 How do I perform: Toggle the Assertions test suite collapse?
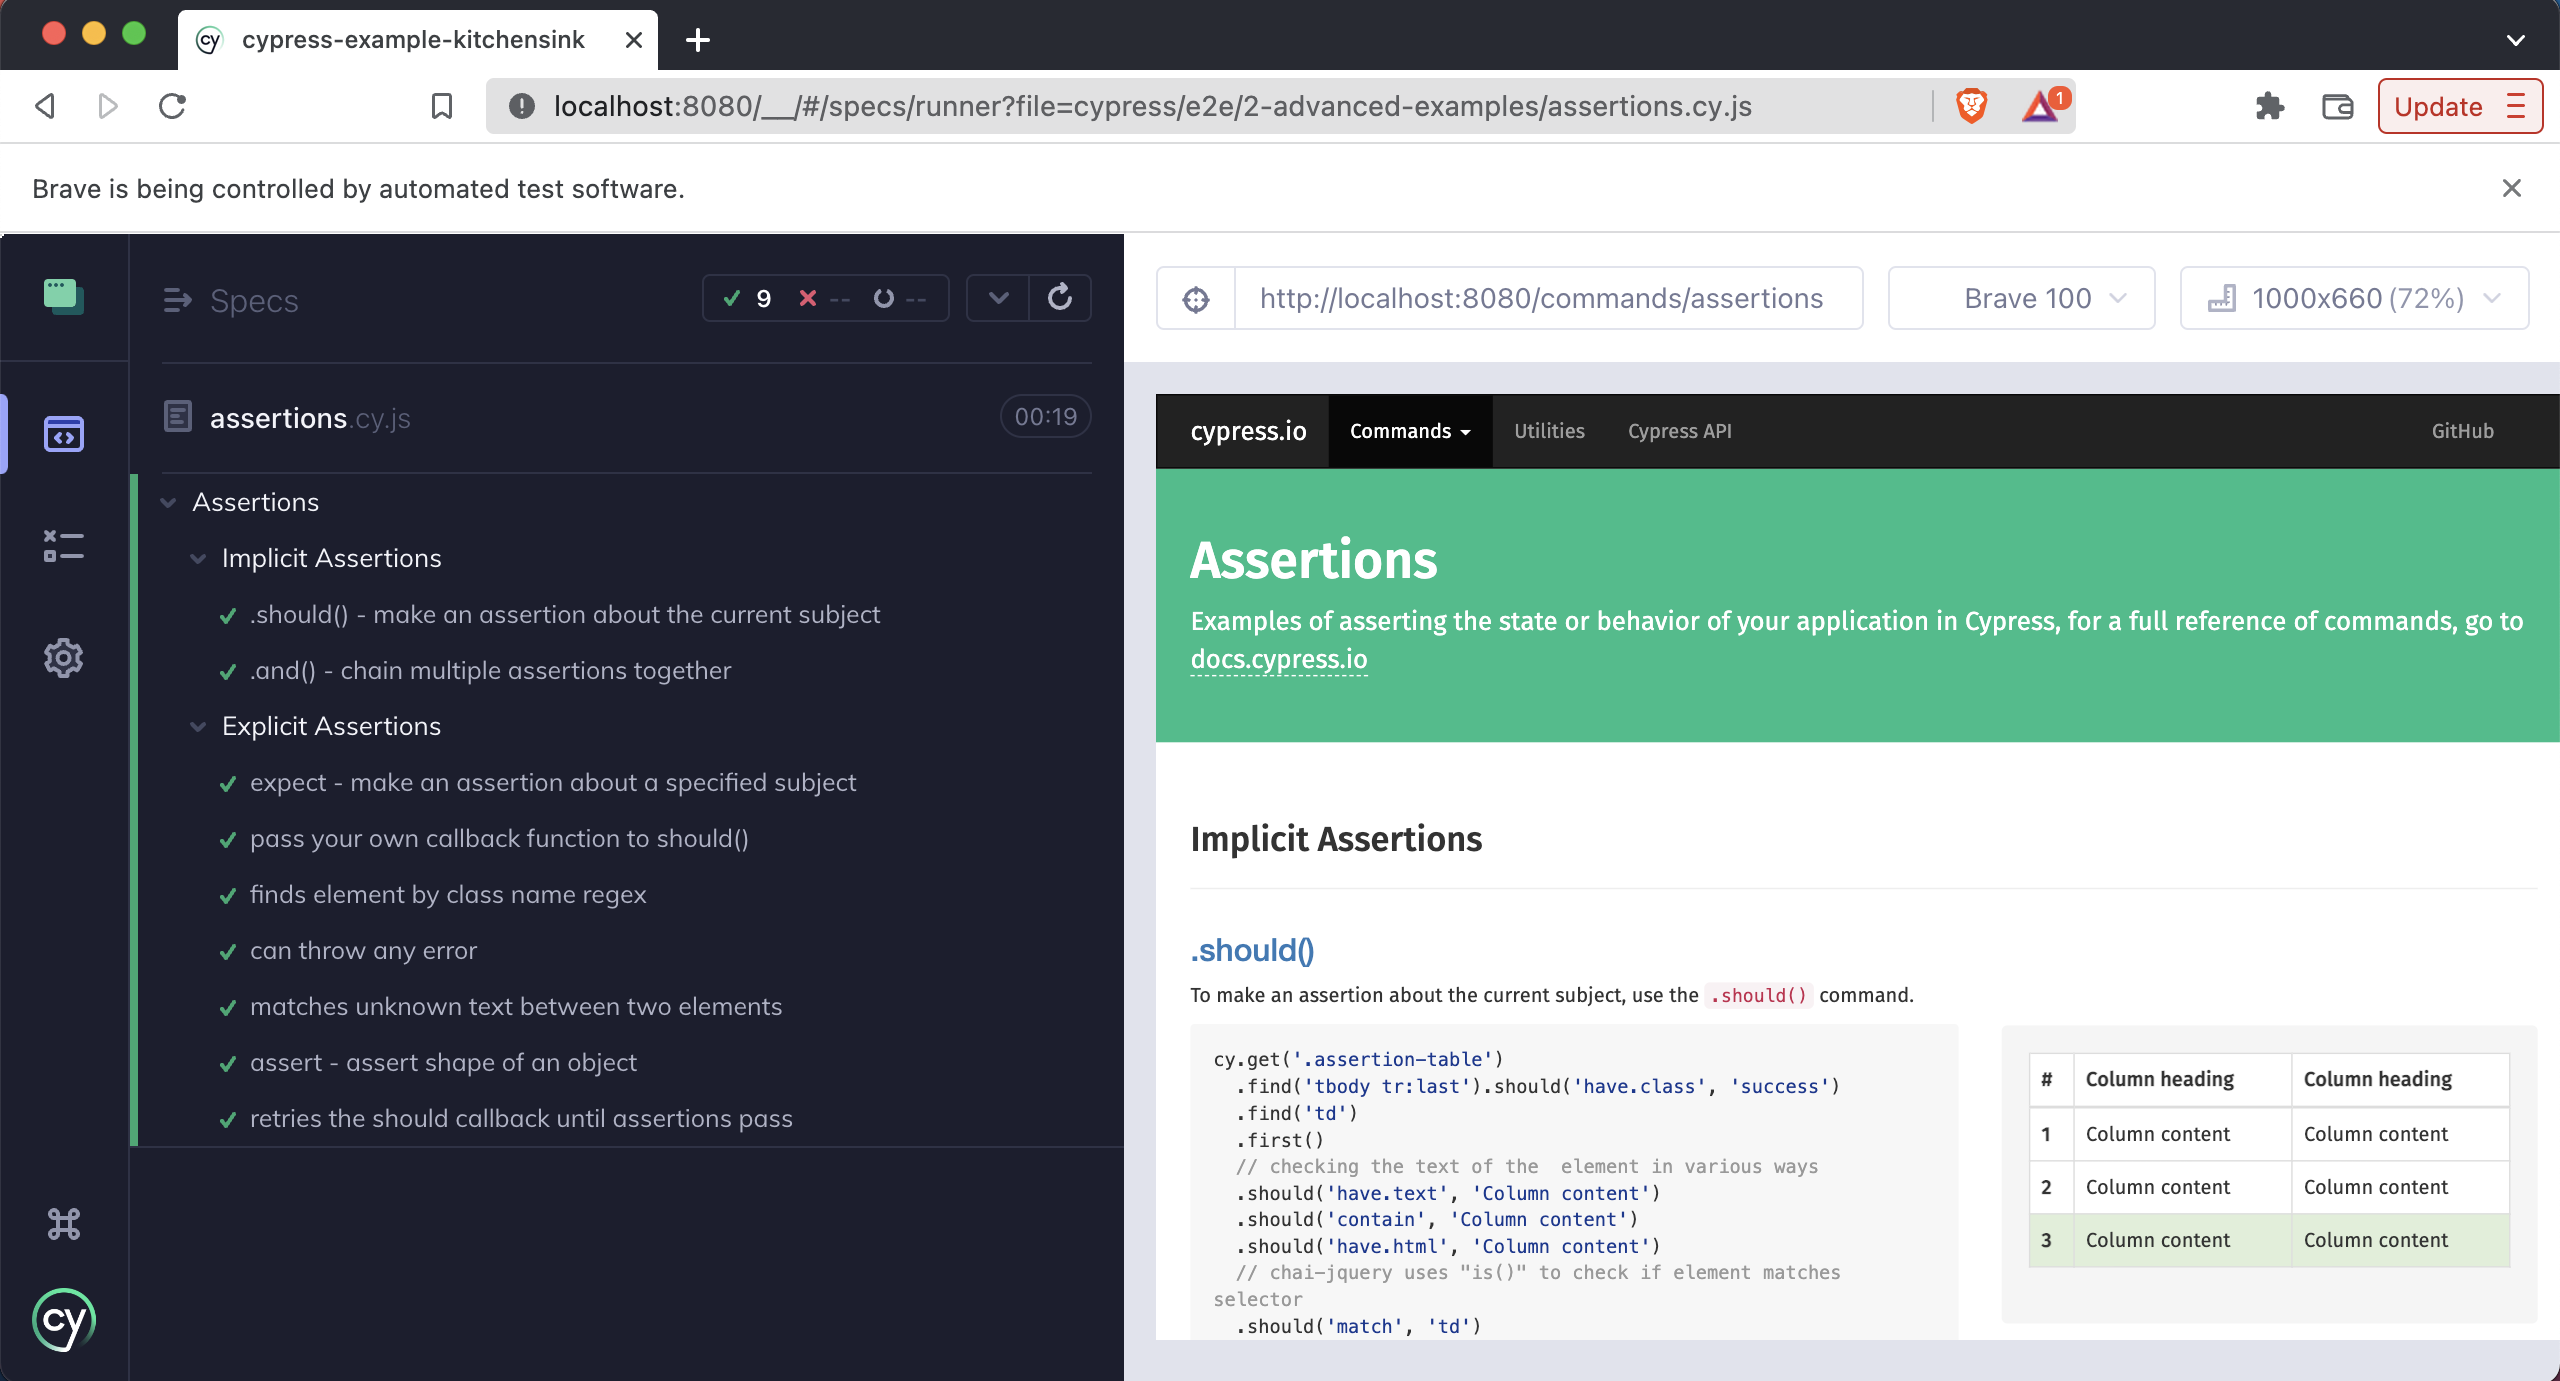[168, 500]
